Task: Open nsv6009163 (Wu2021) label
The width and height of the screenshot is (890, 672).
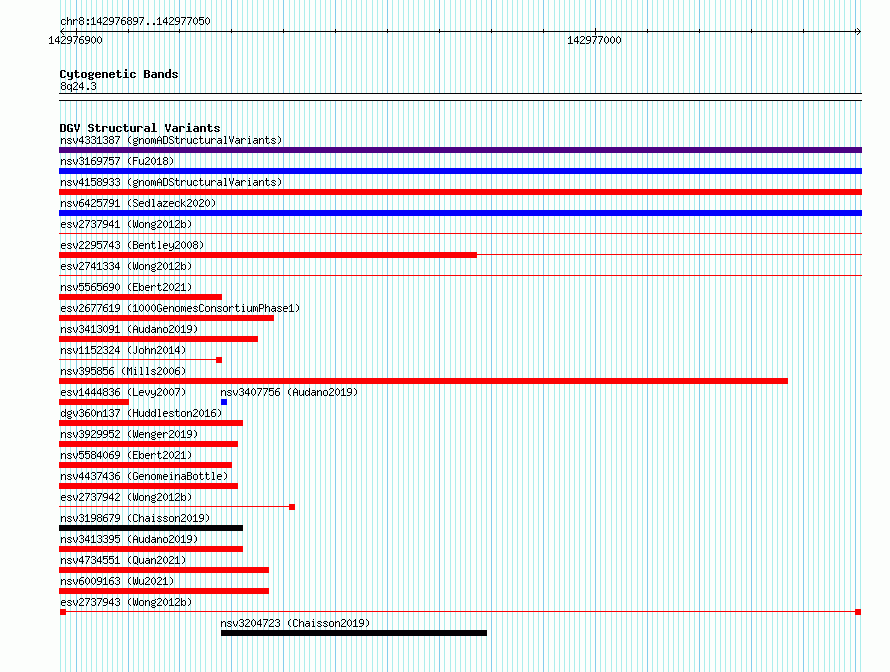Action: pos(117,581)
